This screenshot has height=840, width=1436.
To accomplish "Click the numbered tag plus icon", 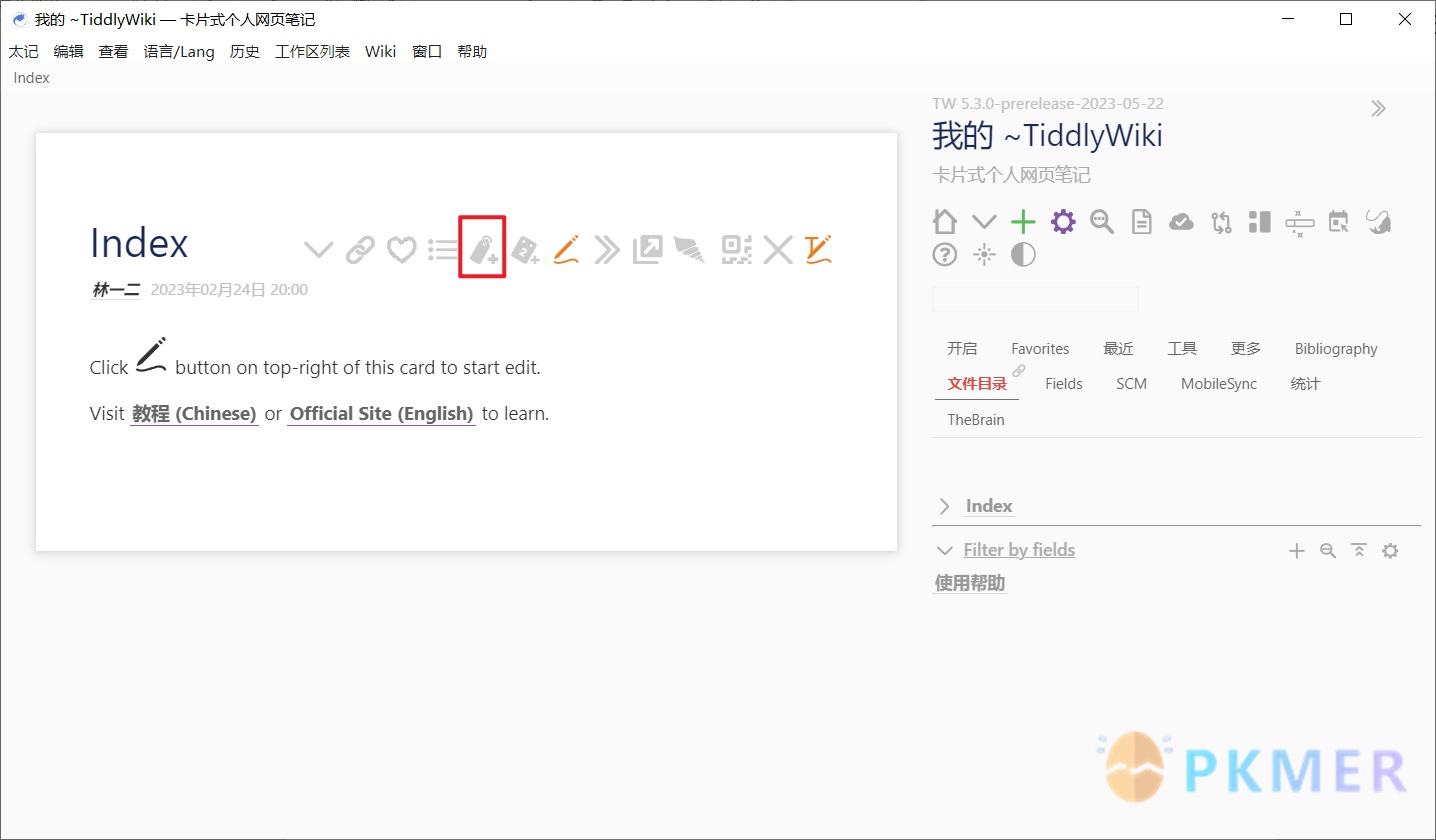I will 526,249.
